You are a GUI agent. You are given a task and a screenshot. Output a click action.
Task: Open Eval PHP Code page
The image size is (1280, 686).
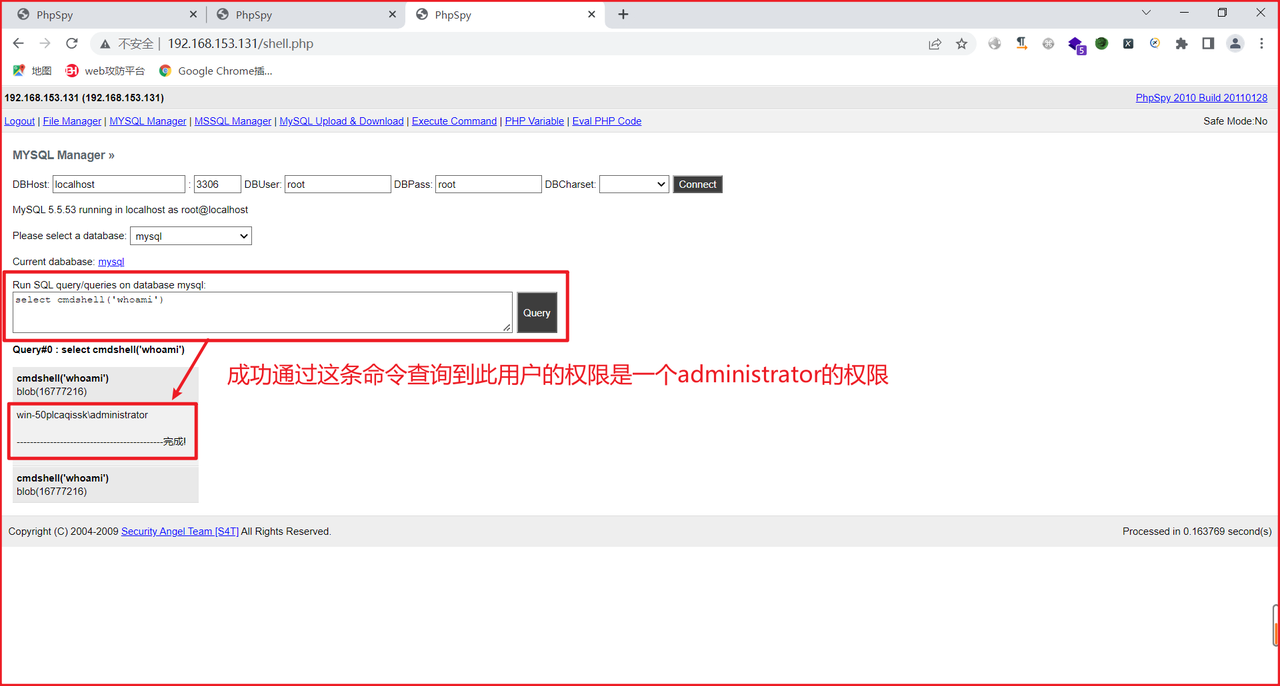[607, 121]
